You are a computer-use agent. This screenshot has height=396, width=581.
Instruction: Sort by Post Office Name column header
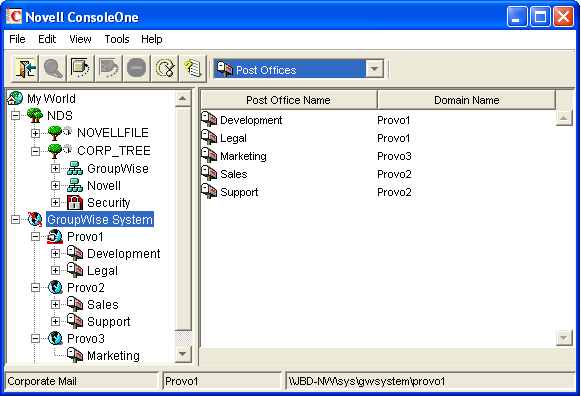tap(289, 100)
